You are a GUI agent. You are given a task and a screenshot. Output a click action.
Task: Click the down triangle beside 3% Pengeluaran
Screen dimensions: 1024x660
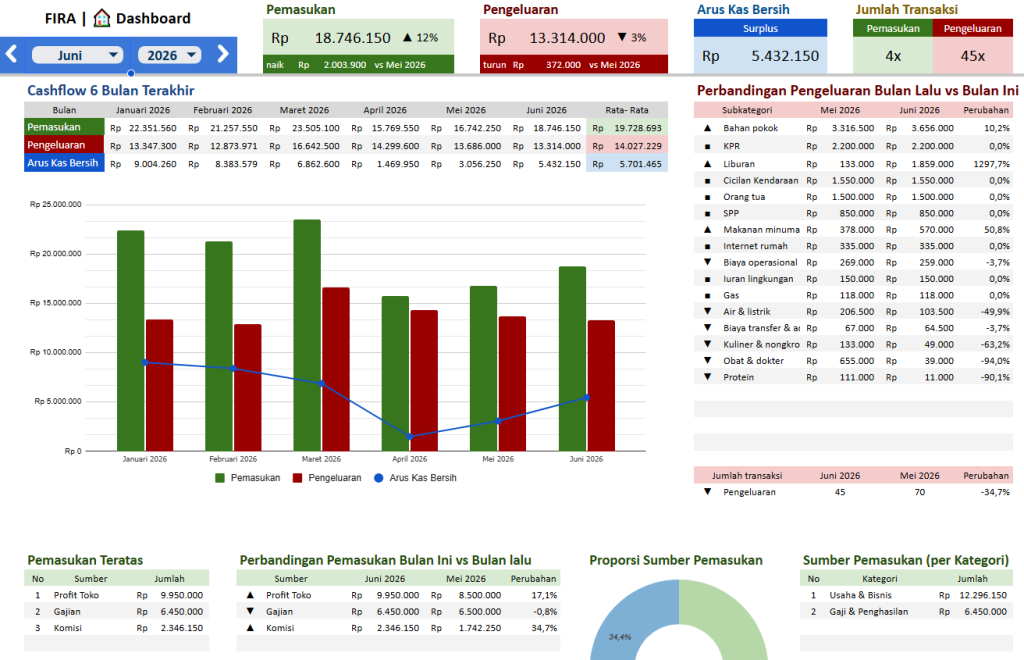point(622,38)
